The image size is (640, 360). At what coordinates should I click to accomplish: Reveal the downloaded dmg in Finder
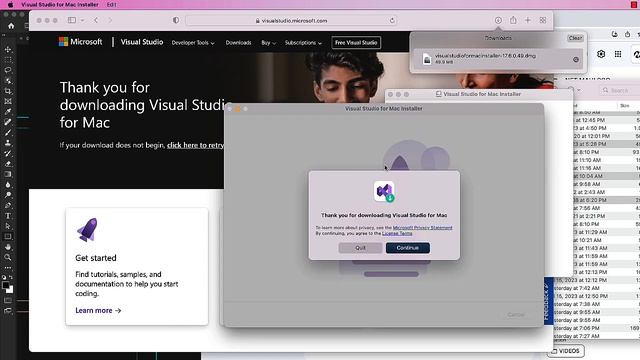tap(576, 60)
